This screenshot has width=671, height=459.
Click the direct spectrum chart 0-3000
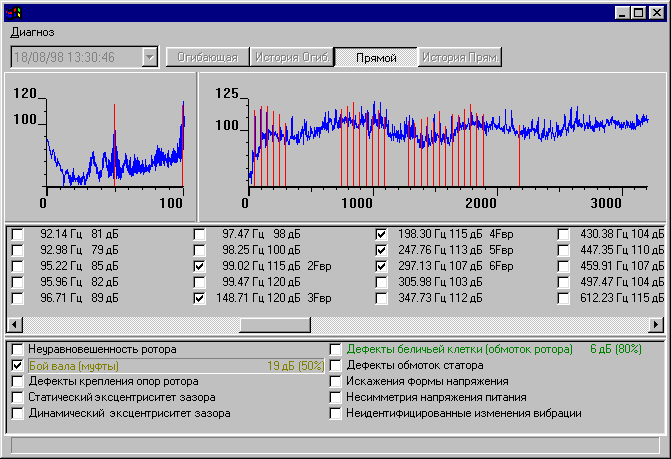[433, 147]
